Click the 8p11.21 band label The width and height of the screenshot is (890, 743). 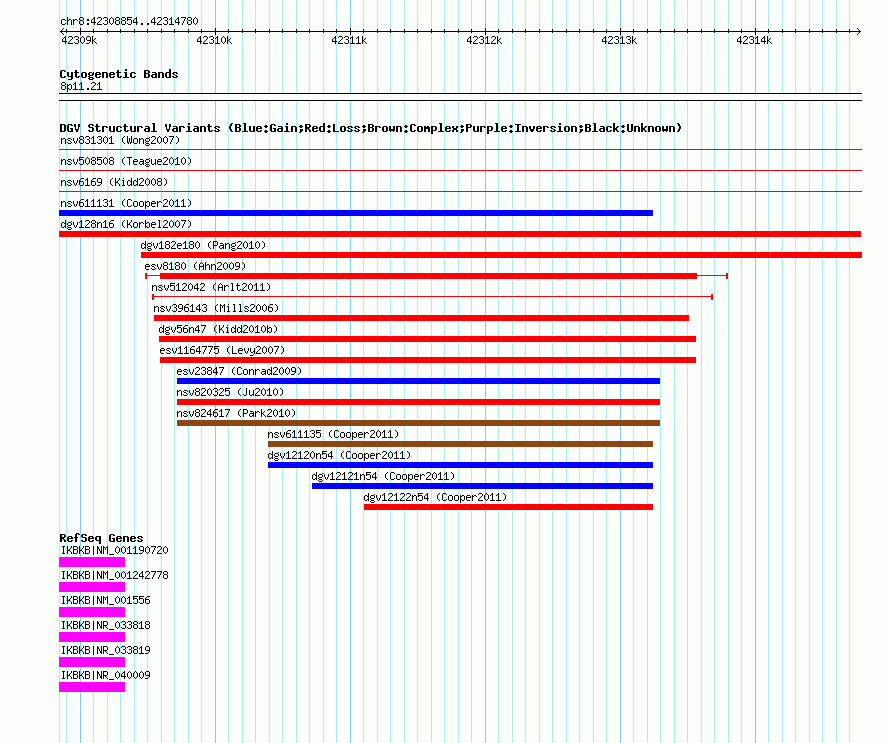81,86
